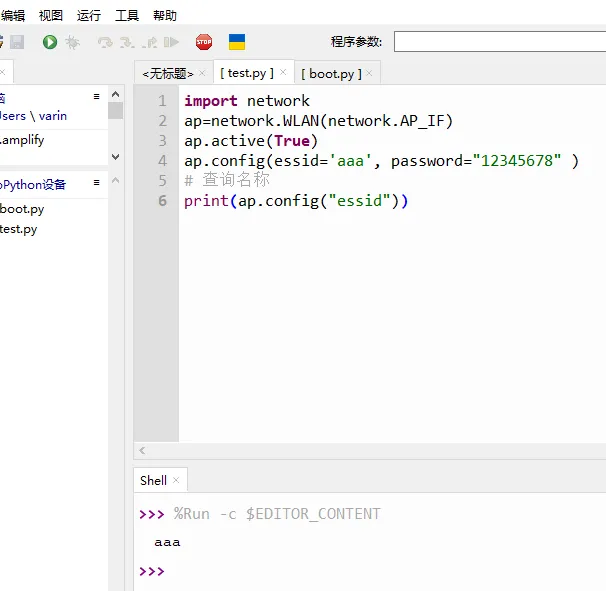The width and height of the screenshot is (606, 591).
Task: Open the 帮助 menu
Action: pos(165,15)
